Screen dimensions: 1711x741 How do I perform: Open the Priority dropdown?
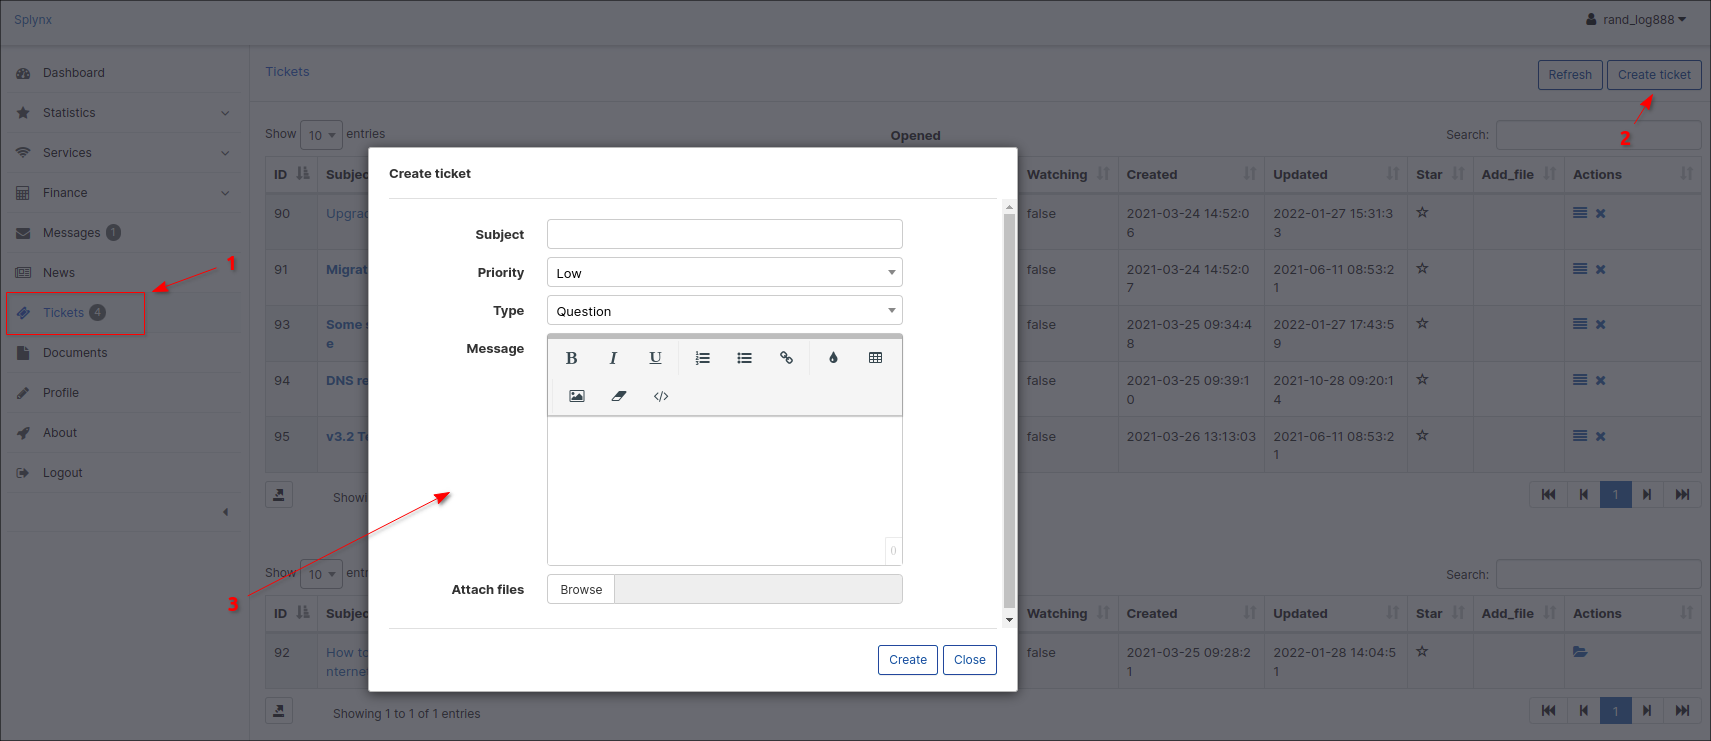tap(724, 273)
